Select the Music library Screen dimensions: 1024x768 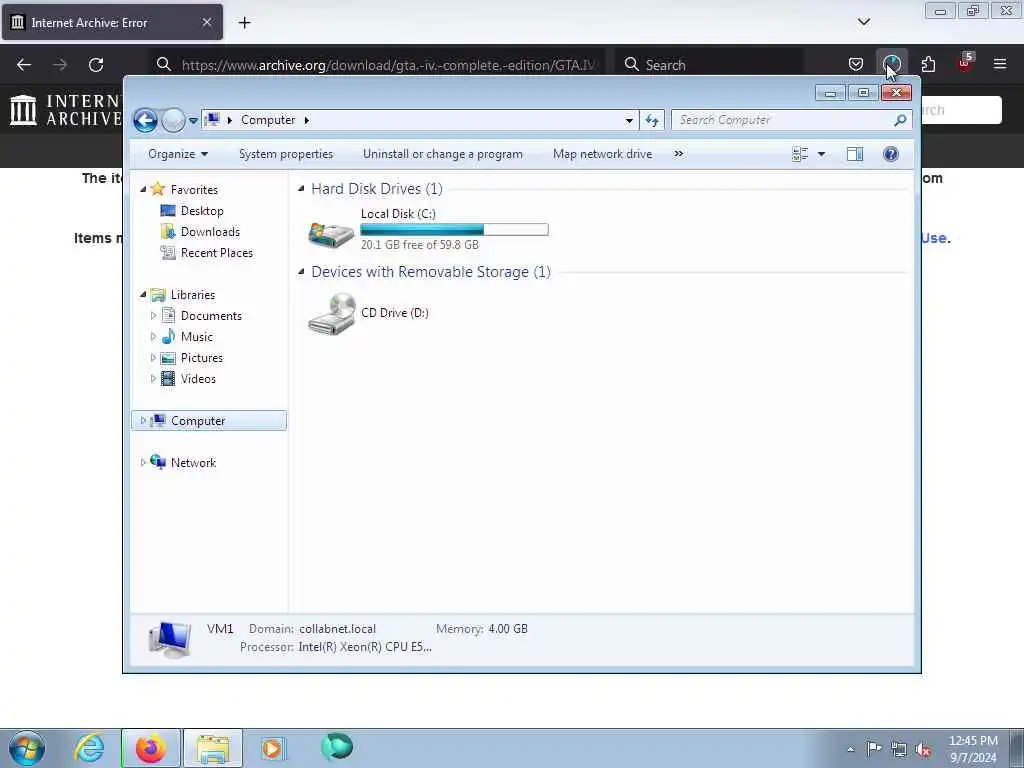[197, 337]
